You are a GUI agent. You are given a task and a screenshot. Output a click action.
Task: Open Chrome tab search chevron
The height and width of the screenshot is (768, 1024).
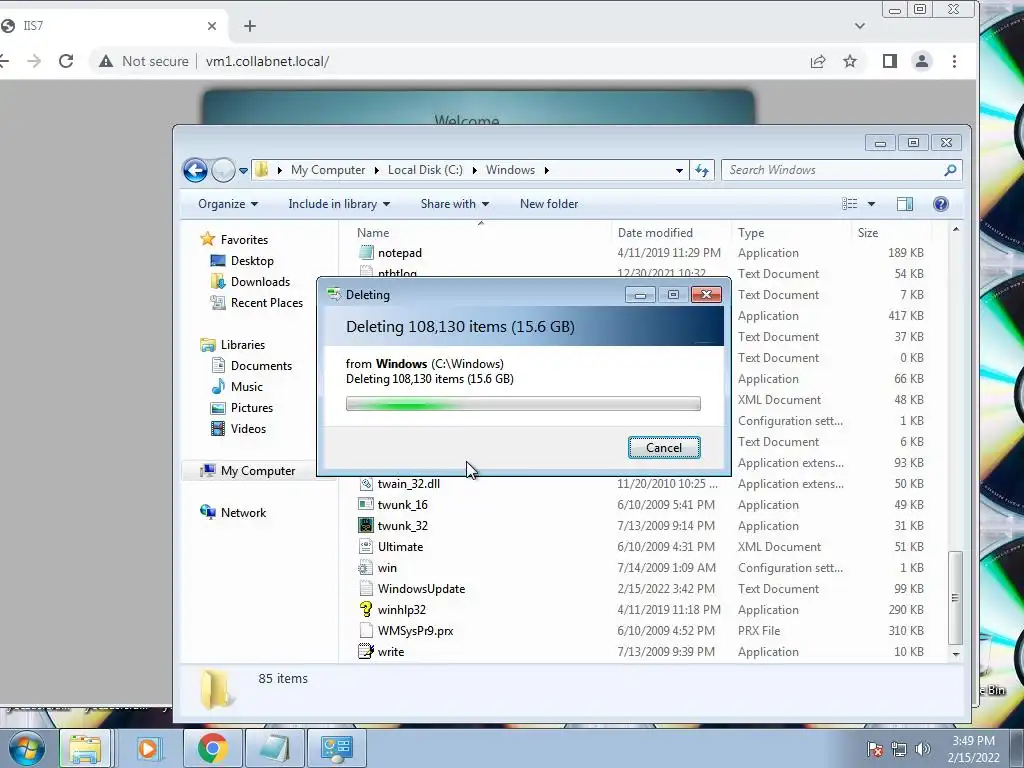click(859, 26)
